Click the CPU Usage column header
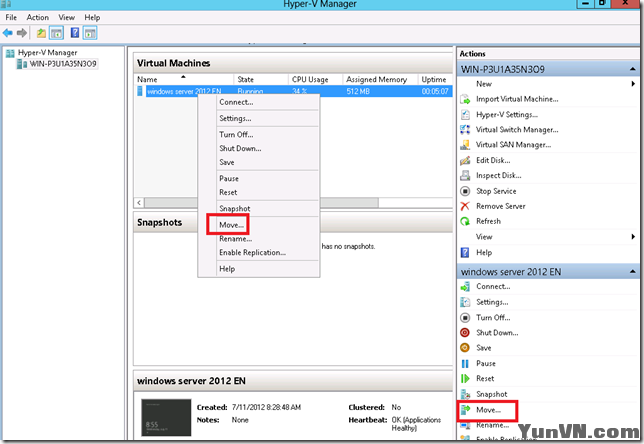The height and width of the screenshot is (444, 644). click(x=315, y=79)
